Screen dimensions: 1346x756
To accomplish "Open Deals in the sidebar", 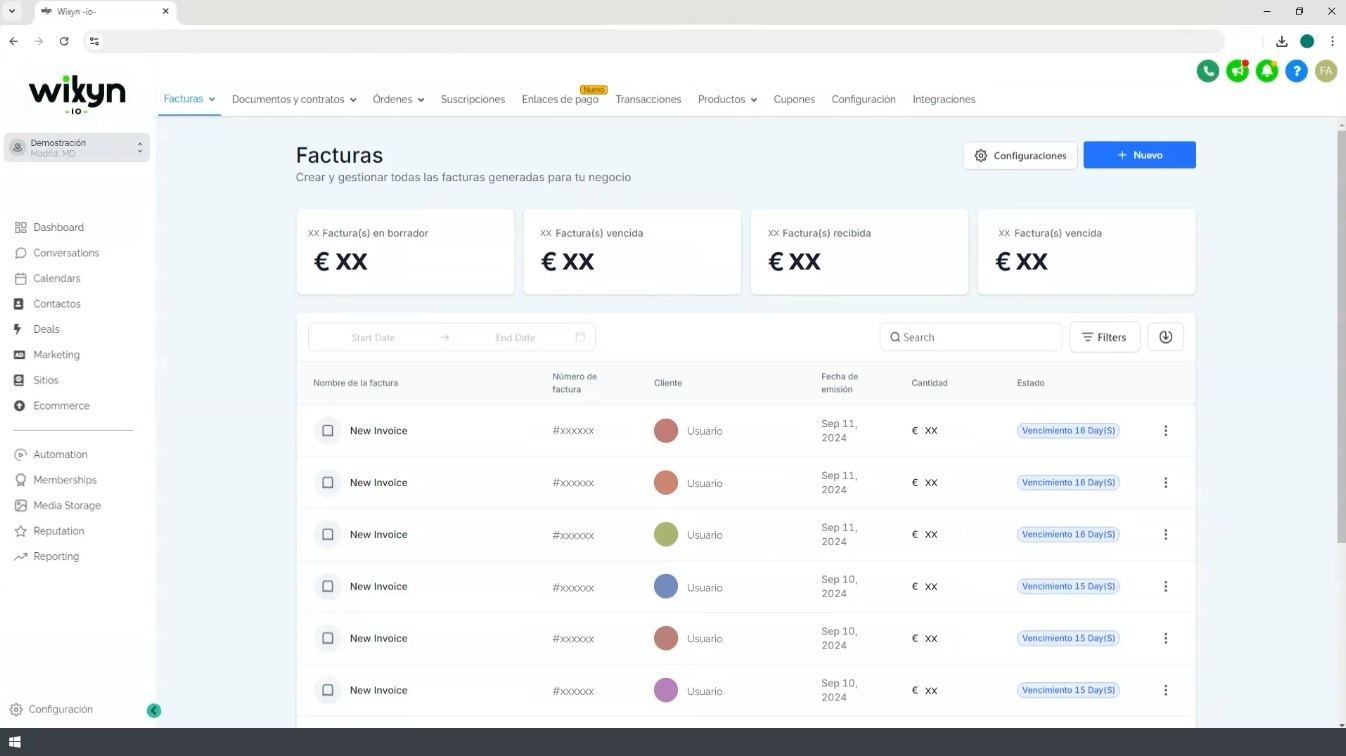I will click(x=46, y=329).
